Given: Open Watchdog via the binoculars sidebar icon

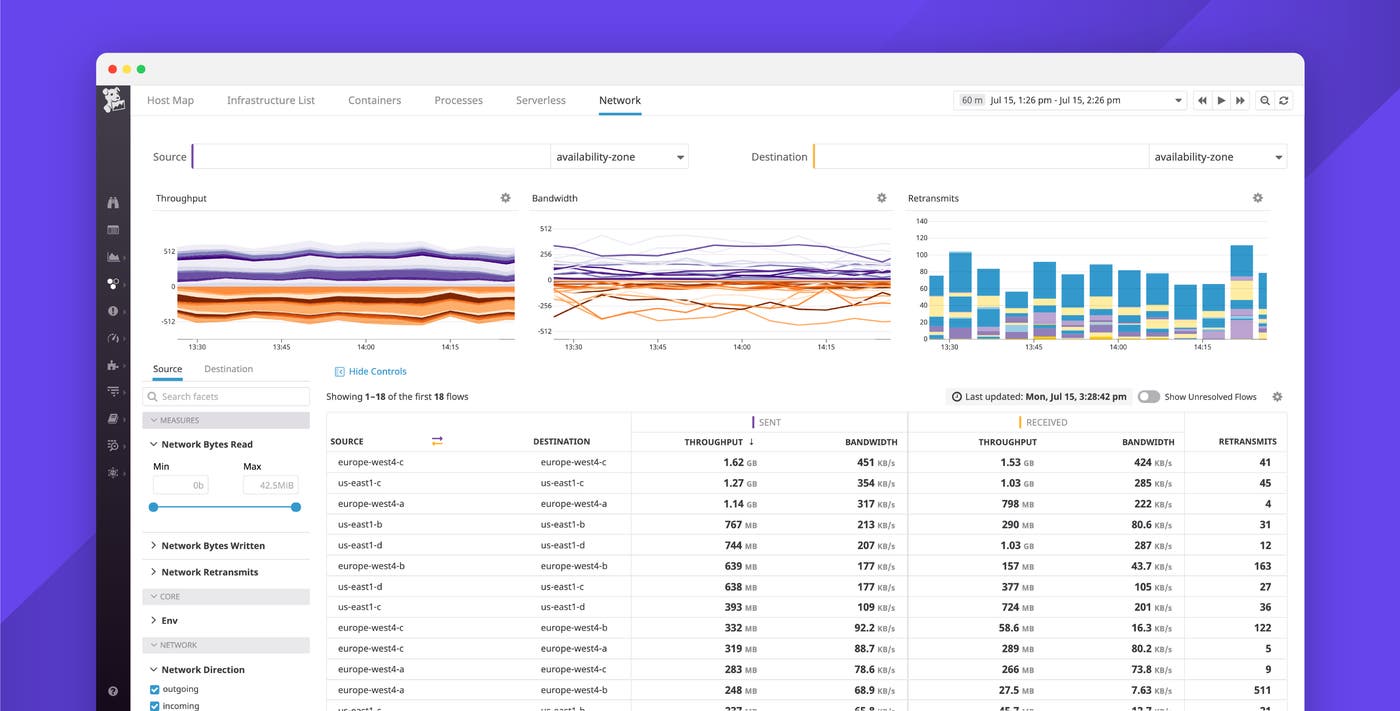Looking at the screenshot, I should pos(113,202).
